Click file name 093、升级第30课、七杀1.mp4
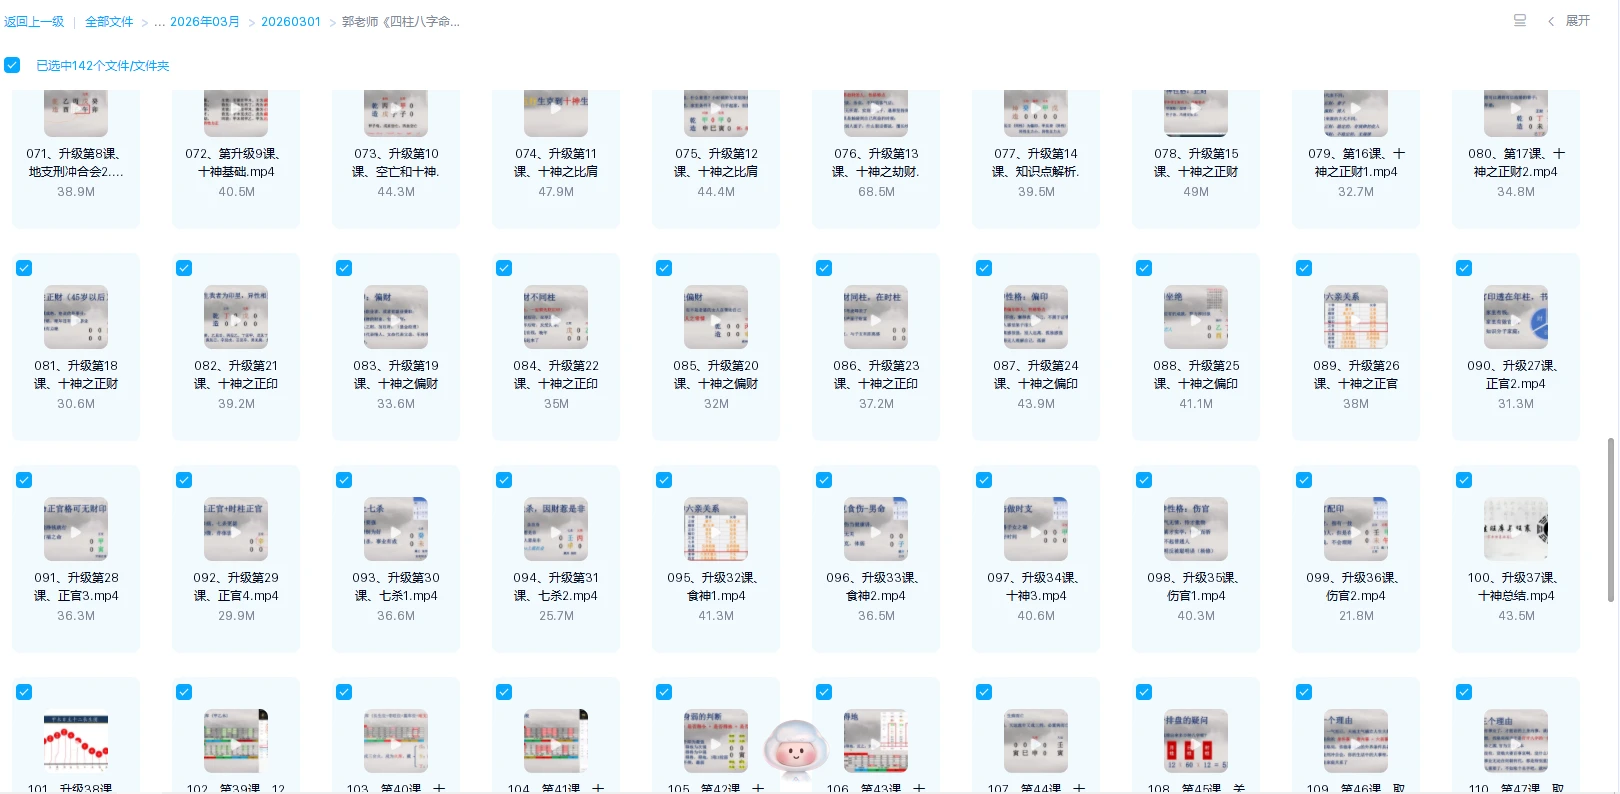1620x794 pixels. coord(396,586)
